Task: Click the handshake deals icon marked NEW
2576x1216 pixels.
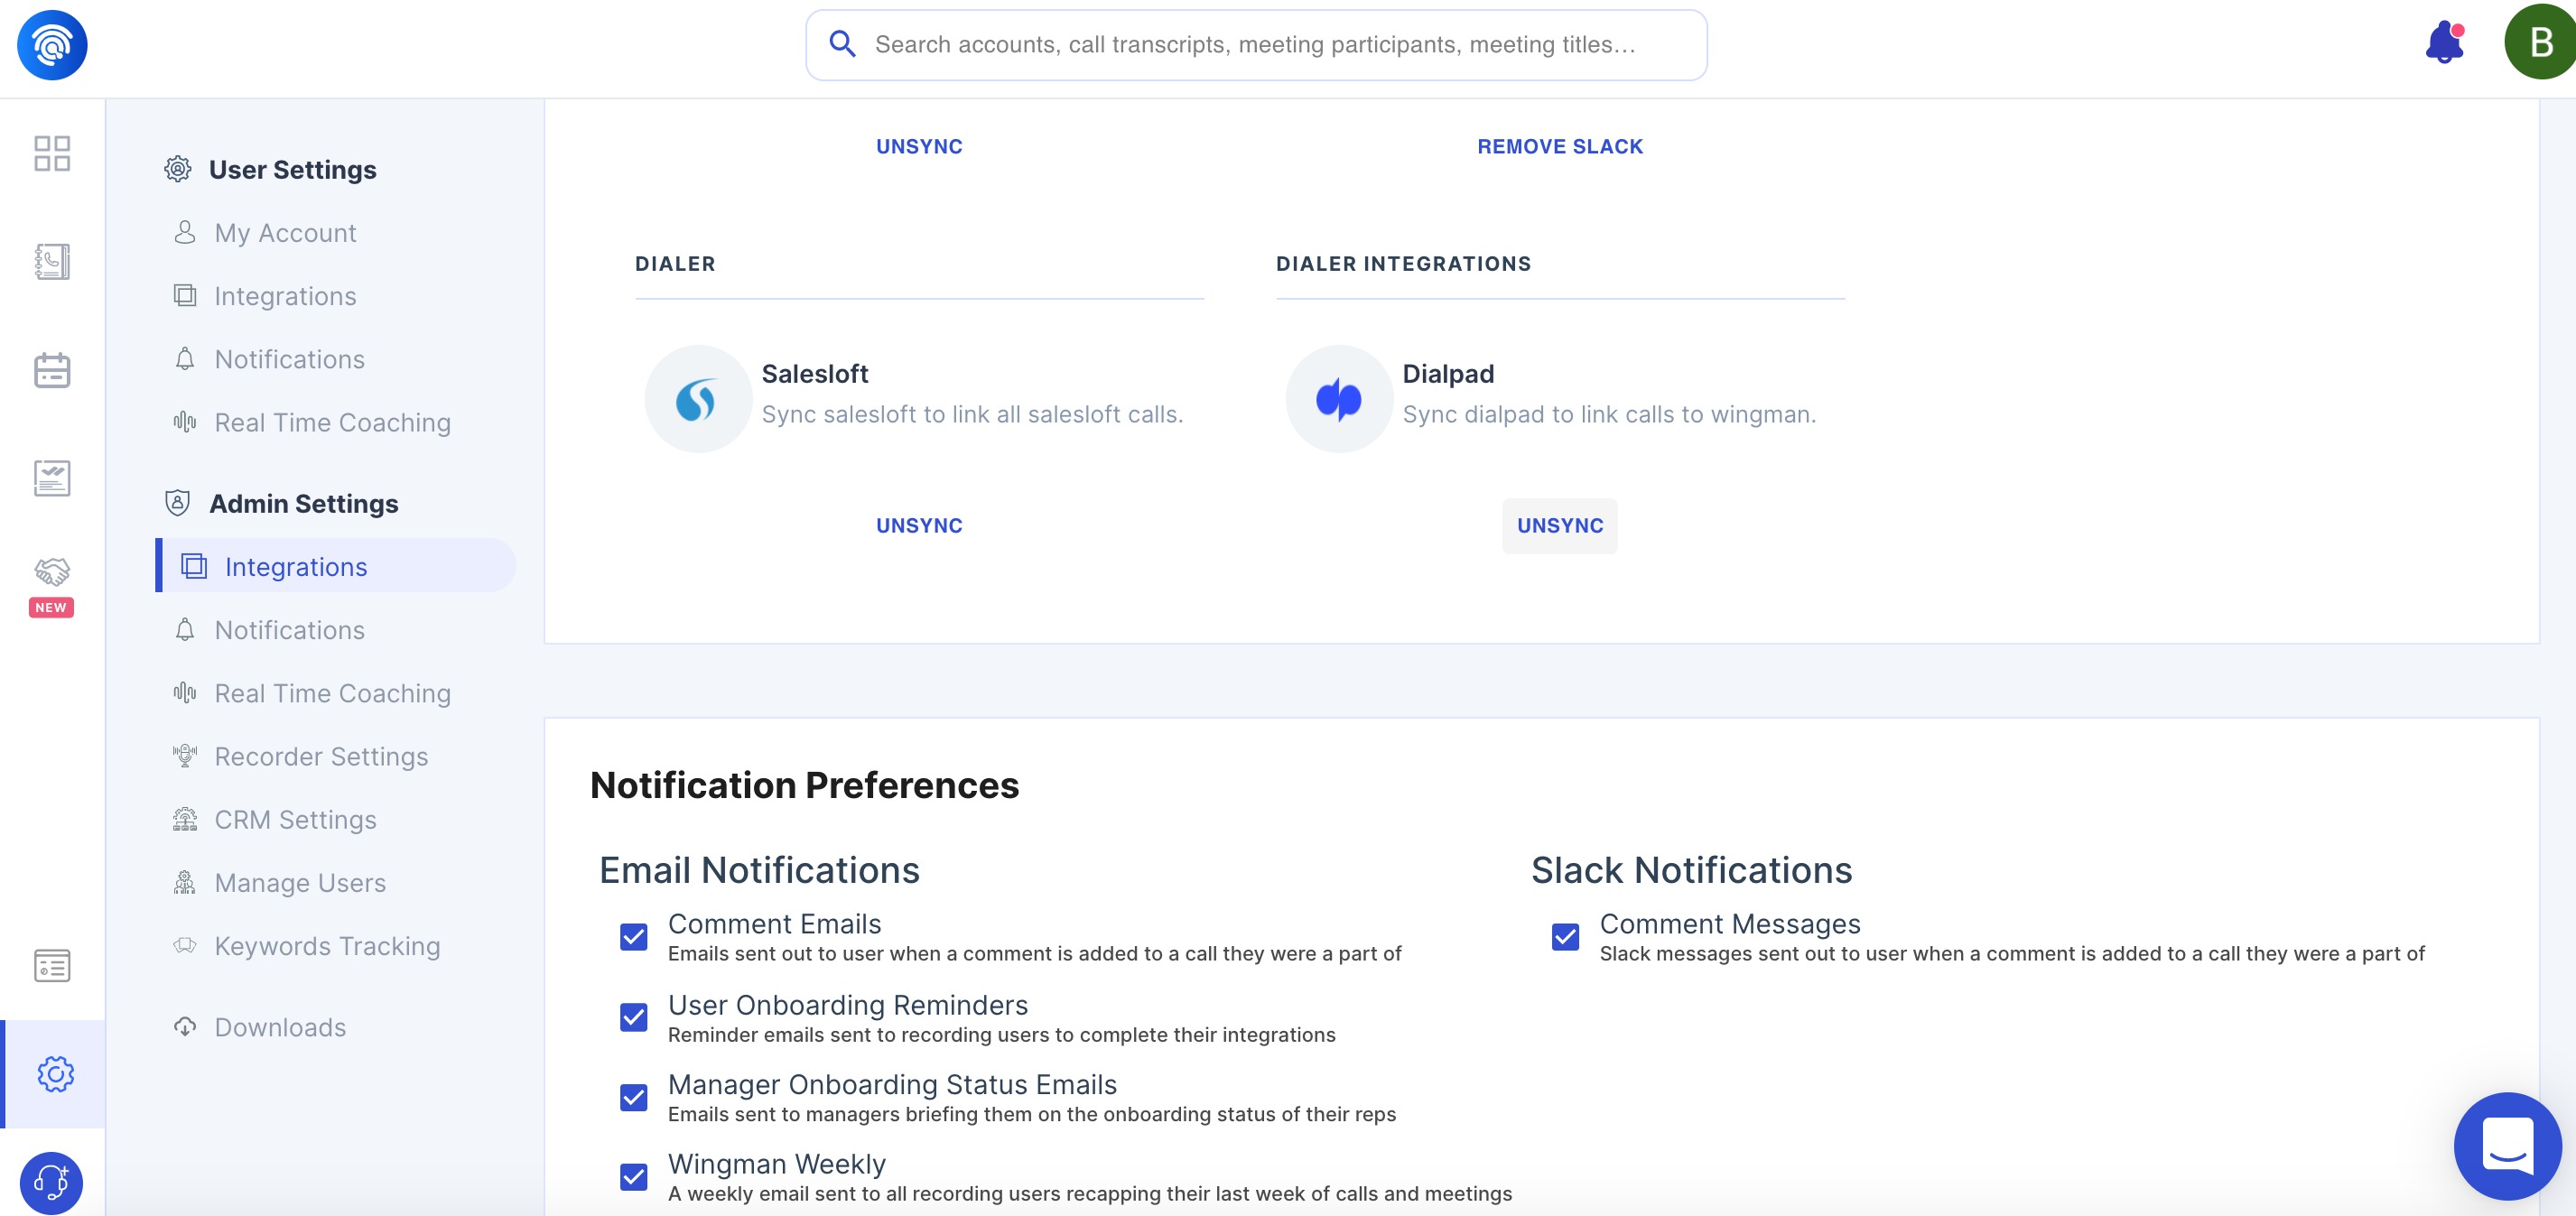Action: point(52,573)
